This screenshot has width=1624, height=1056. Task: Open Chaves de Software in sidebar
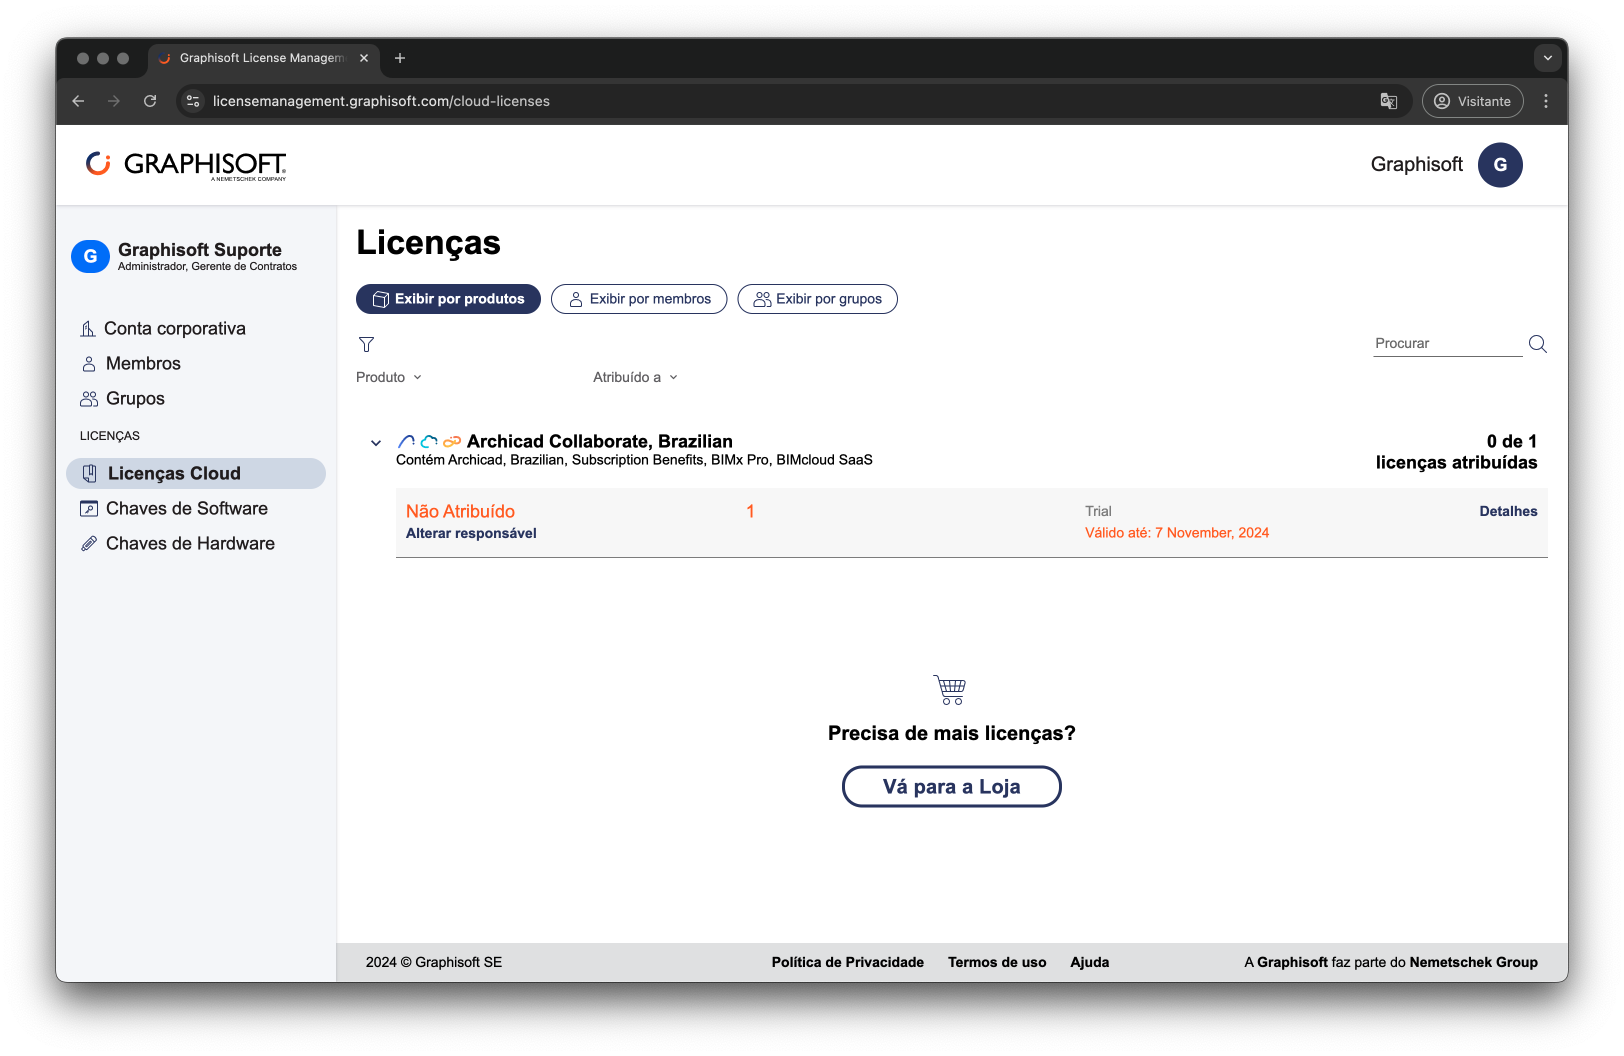[x=174, y=508]
